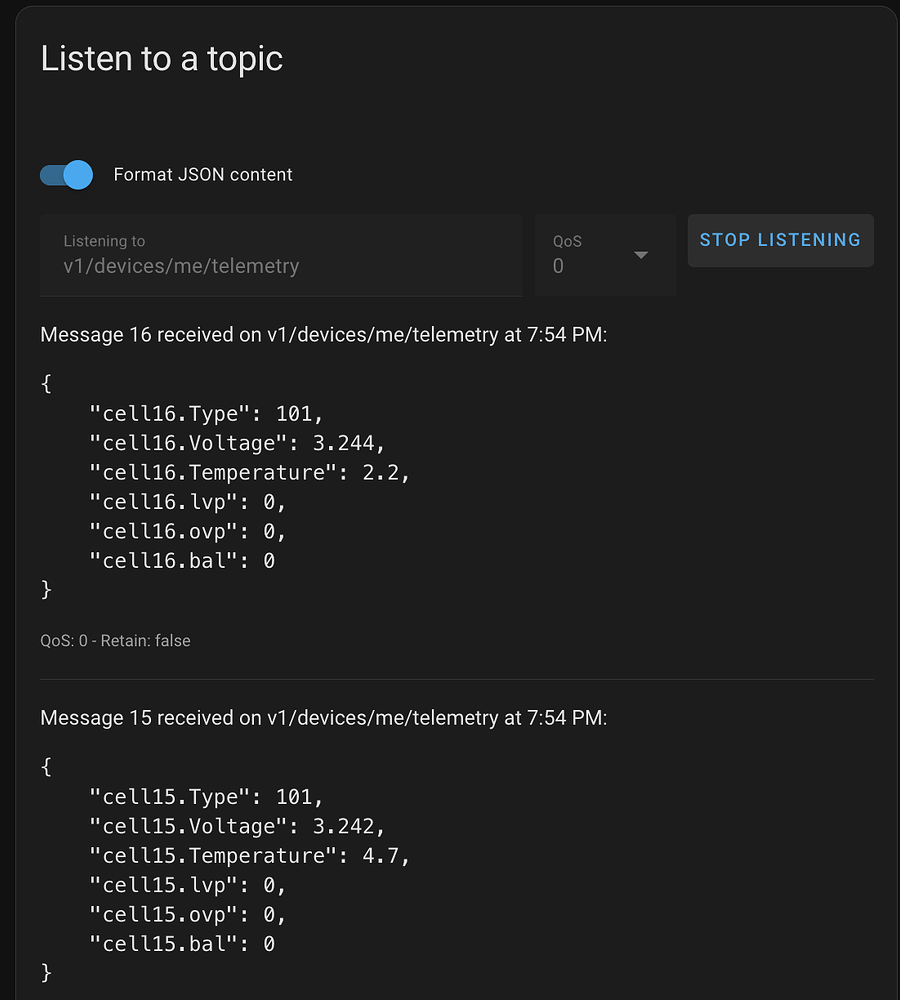Click the cell15.Temperature value line
900x1000 pixels.
(x=250, y=856)
